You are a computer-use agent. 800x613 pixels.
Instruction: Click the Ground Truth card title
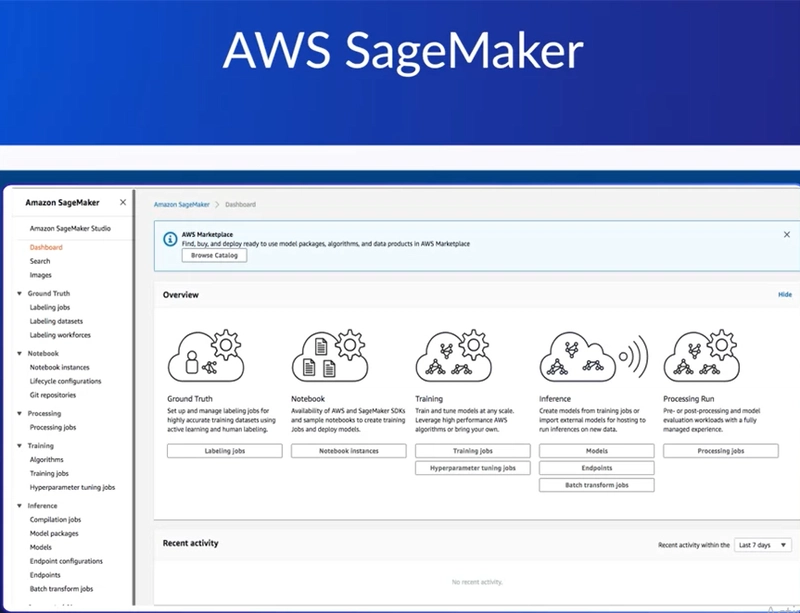pos(190,399)
